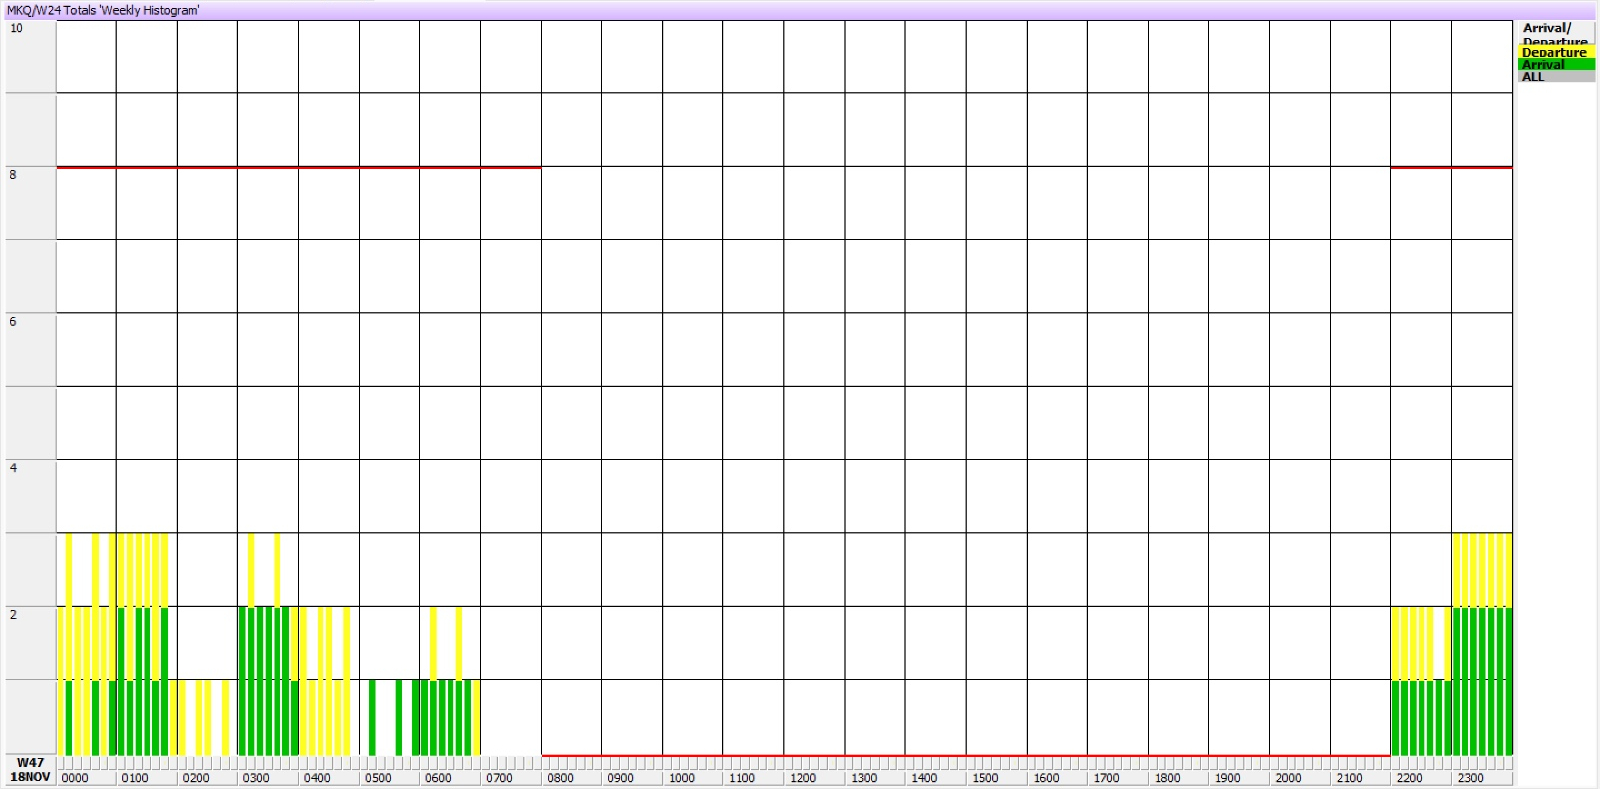
Task: Select the 1800 hour time slot
Action: point(1167,778)
